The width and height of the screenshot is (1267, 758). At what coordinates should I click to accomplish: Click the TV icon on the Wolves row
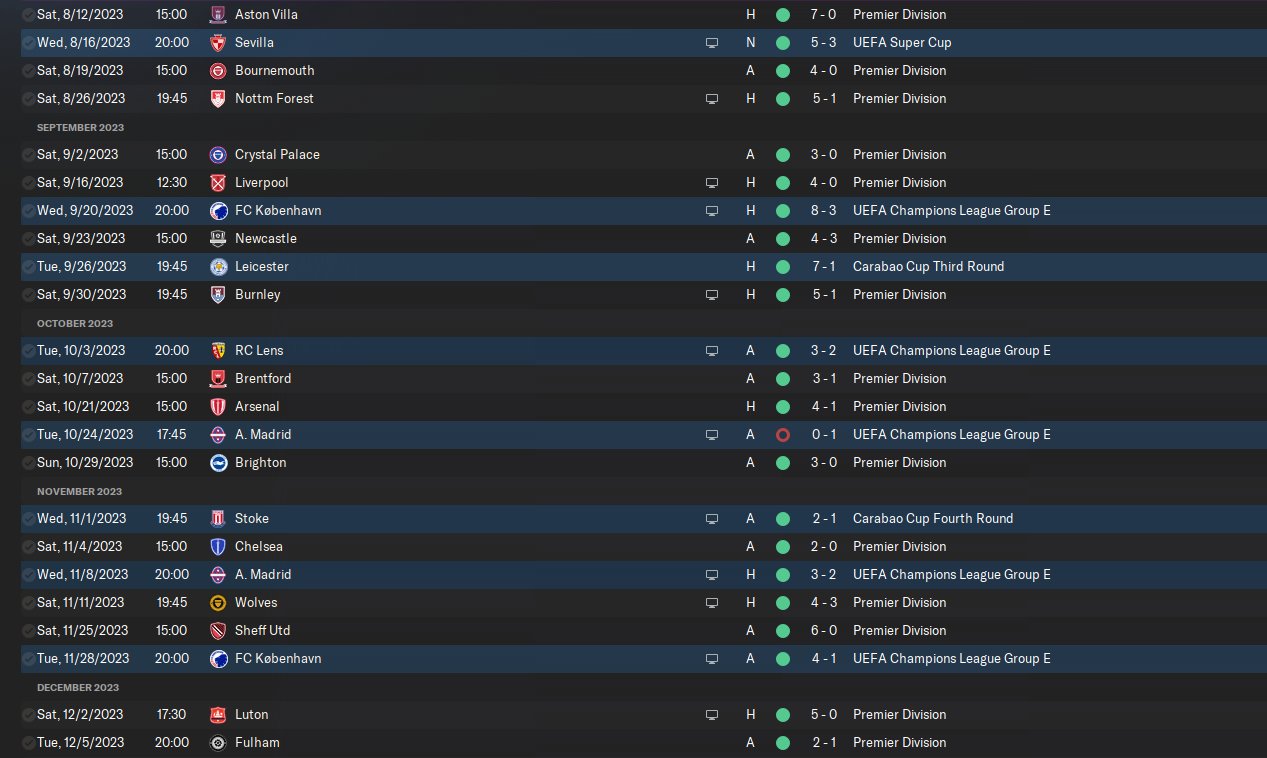[x=712, y=603]
